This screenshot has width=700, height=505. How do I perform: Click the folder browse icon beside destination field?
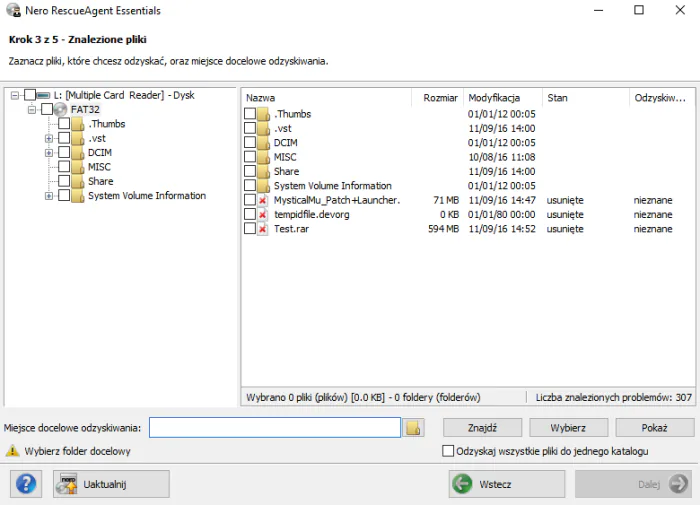click(x=413, y=428)
